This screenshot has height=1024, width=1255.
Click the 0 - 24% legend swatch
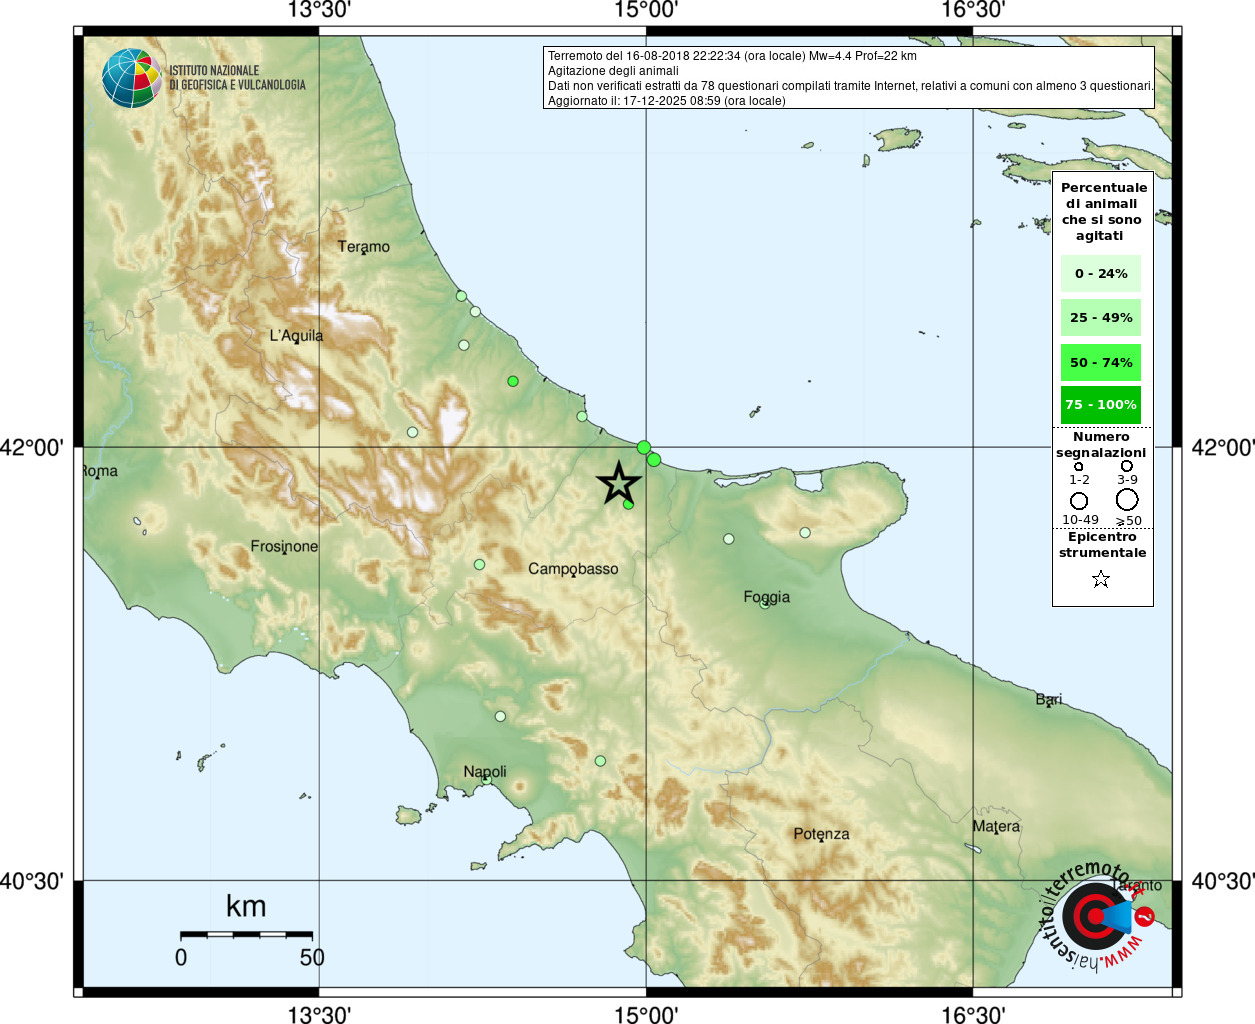pyautogui.click(x=1101, y=273)
